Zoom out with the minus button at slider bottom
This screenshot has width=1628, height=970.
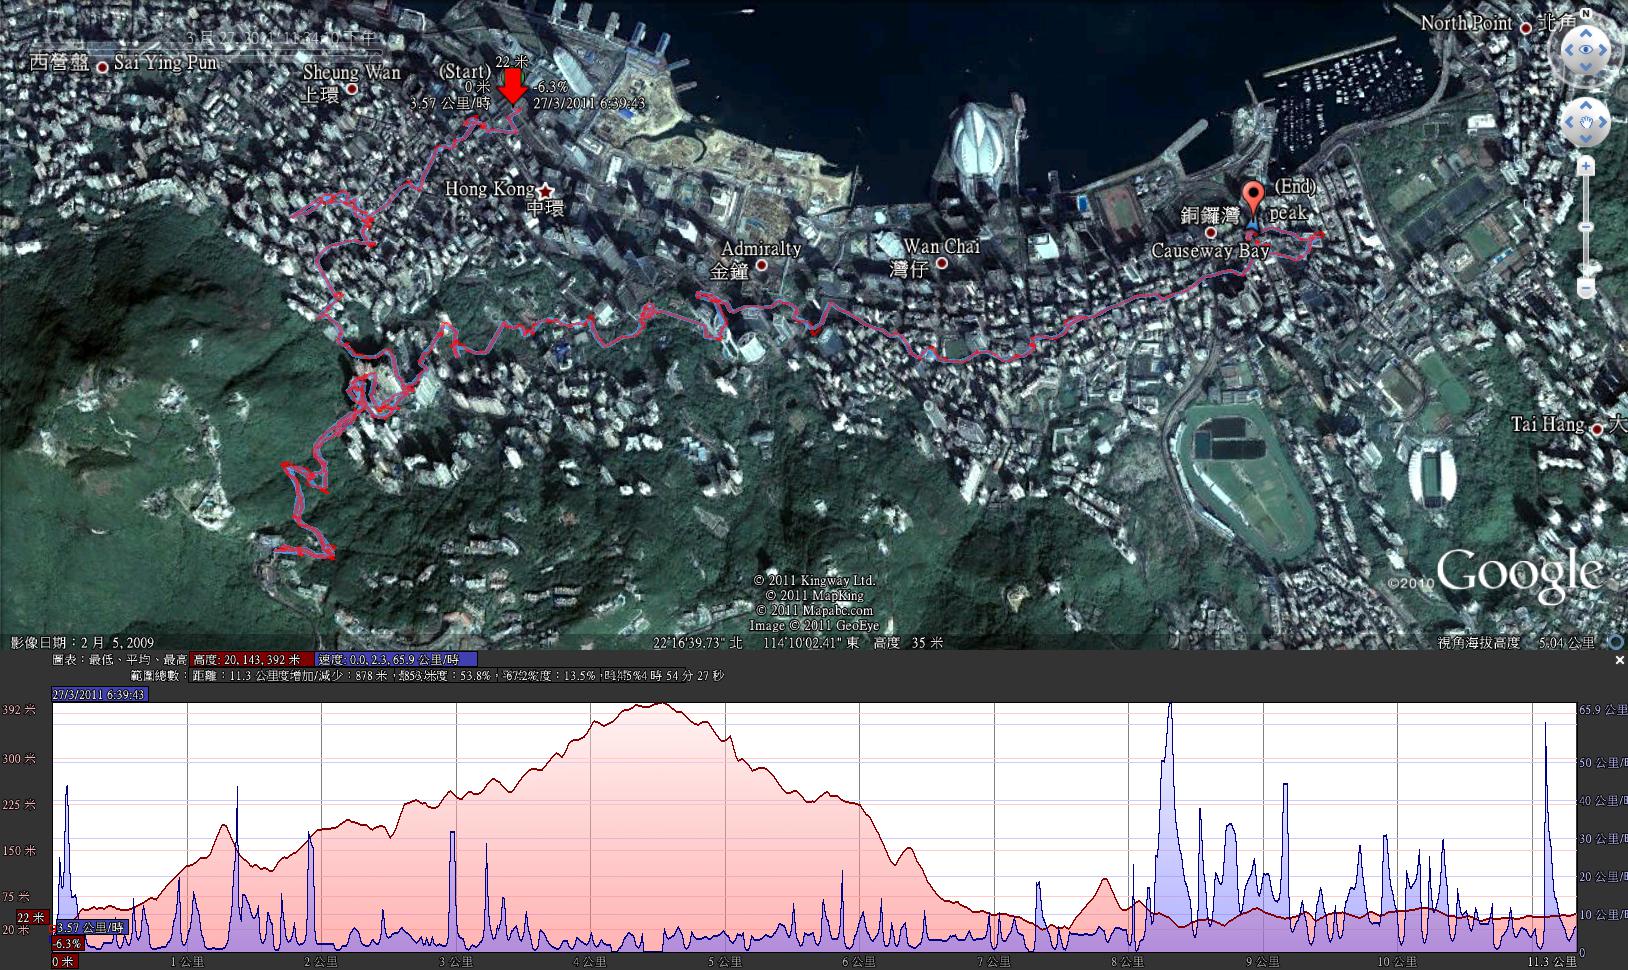click(1586, 289)
